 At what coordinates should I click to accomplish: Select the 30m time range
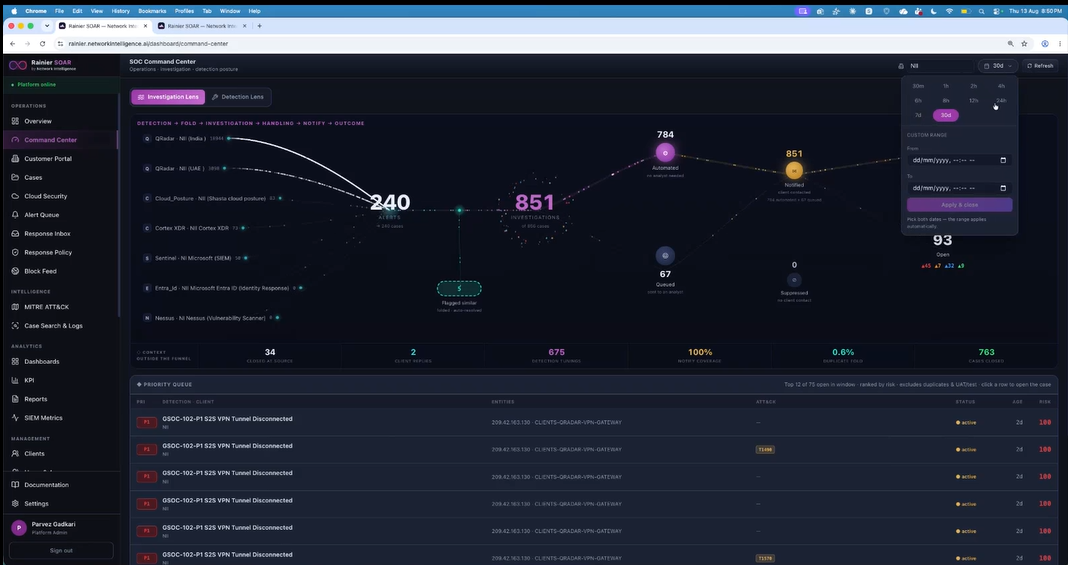pos(918,86)
